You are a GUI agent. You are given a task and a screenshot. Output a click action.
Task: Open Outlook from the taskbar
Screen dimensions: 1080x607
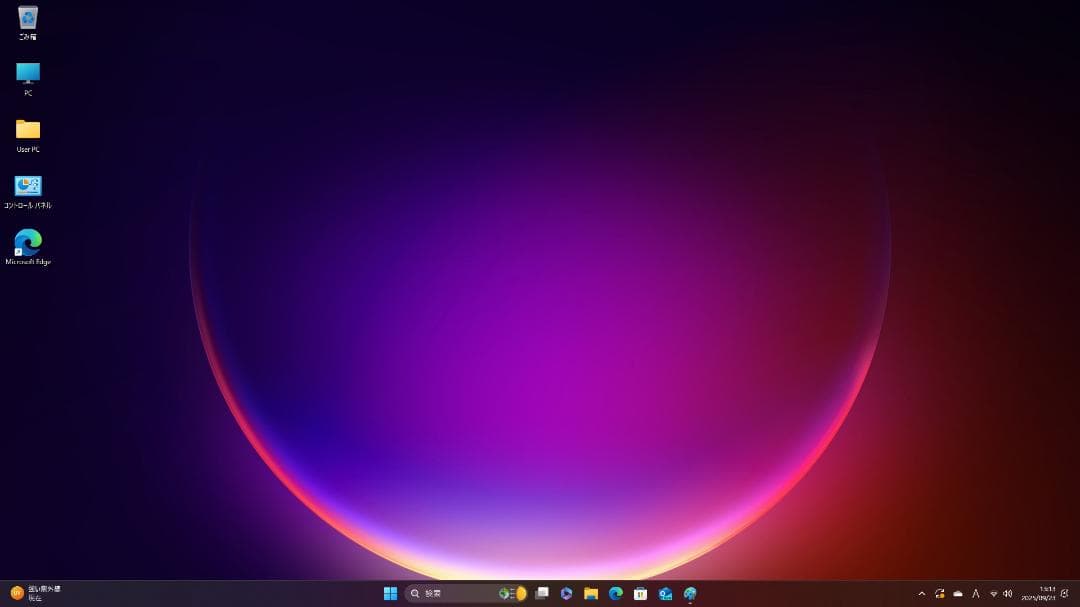click(x=664, y=592)
